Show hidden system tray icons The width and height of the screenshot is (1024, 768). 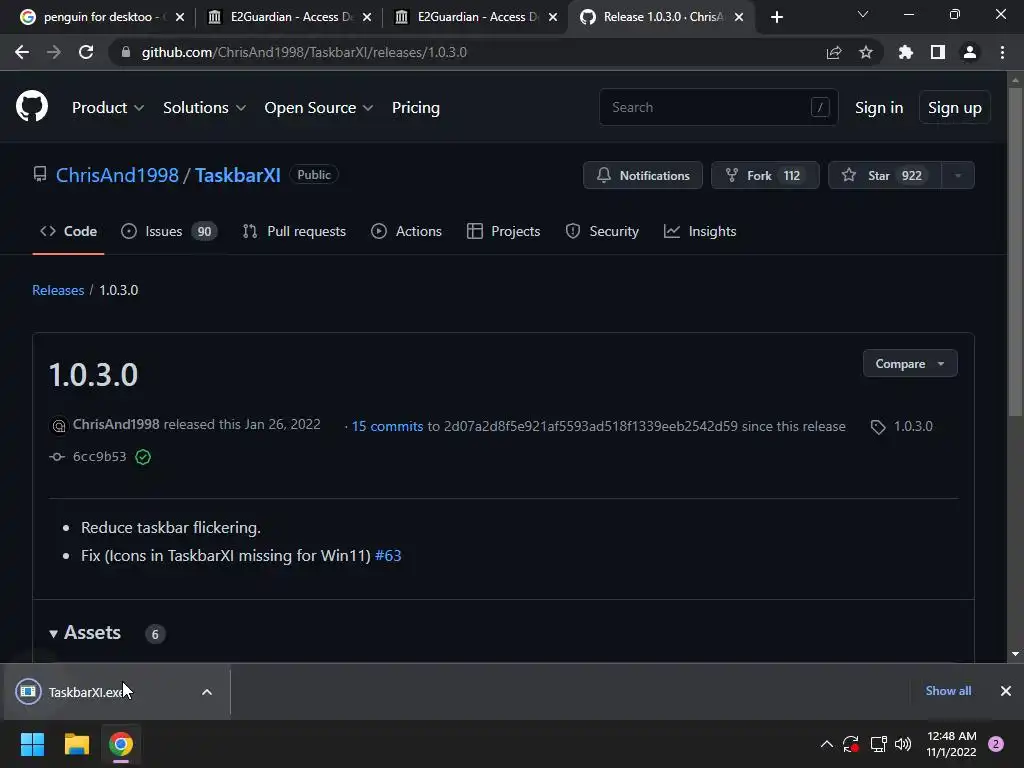click(x=826, y=744)
